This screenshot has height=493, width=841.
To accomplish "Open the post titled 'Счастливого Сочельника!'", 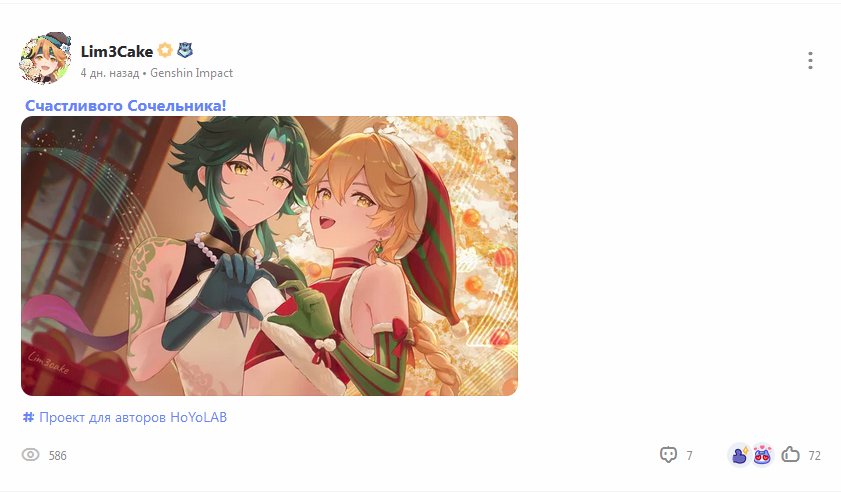I will click(126, 106).
